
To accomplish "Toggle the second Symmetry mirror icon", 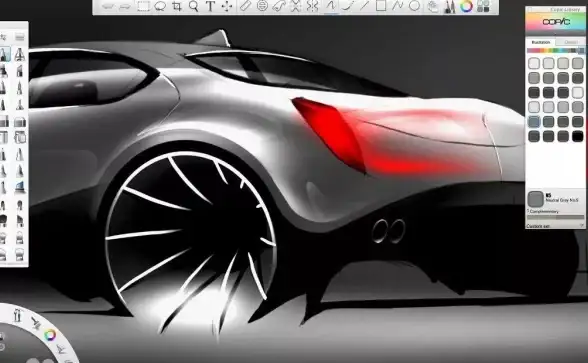I will pos(312,6).
